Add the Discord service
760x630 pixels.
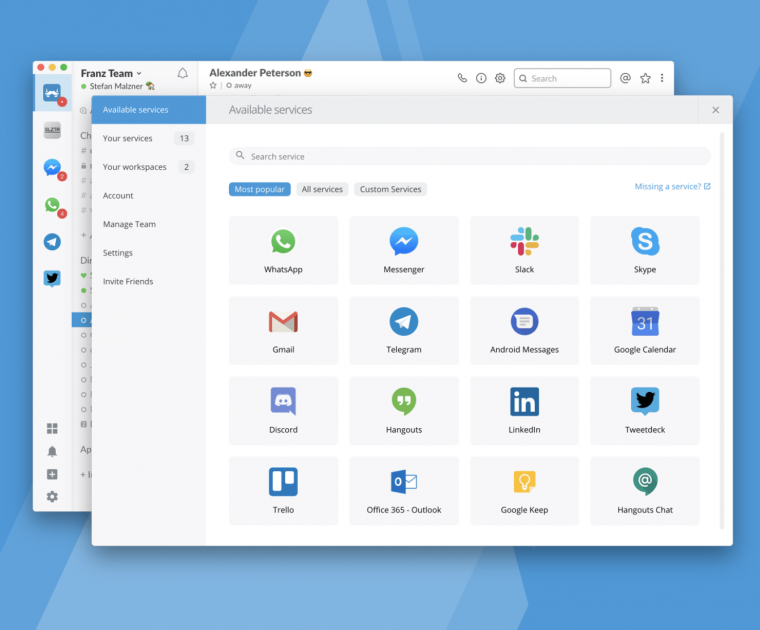(283, 411)
